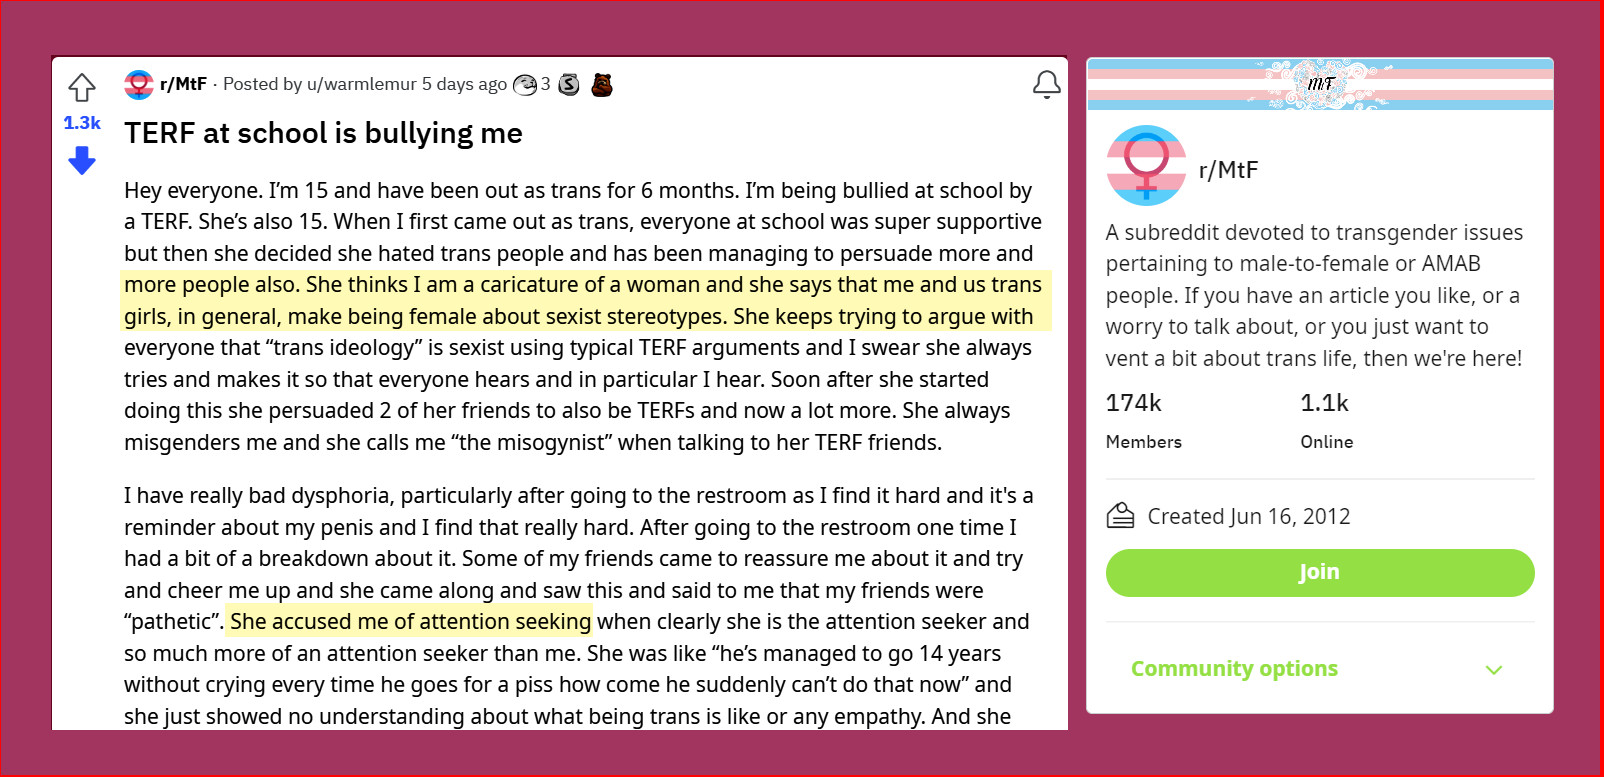Open the Community options section label
Viewport: 1604px width, 777px height.
1234,669
